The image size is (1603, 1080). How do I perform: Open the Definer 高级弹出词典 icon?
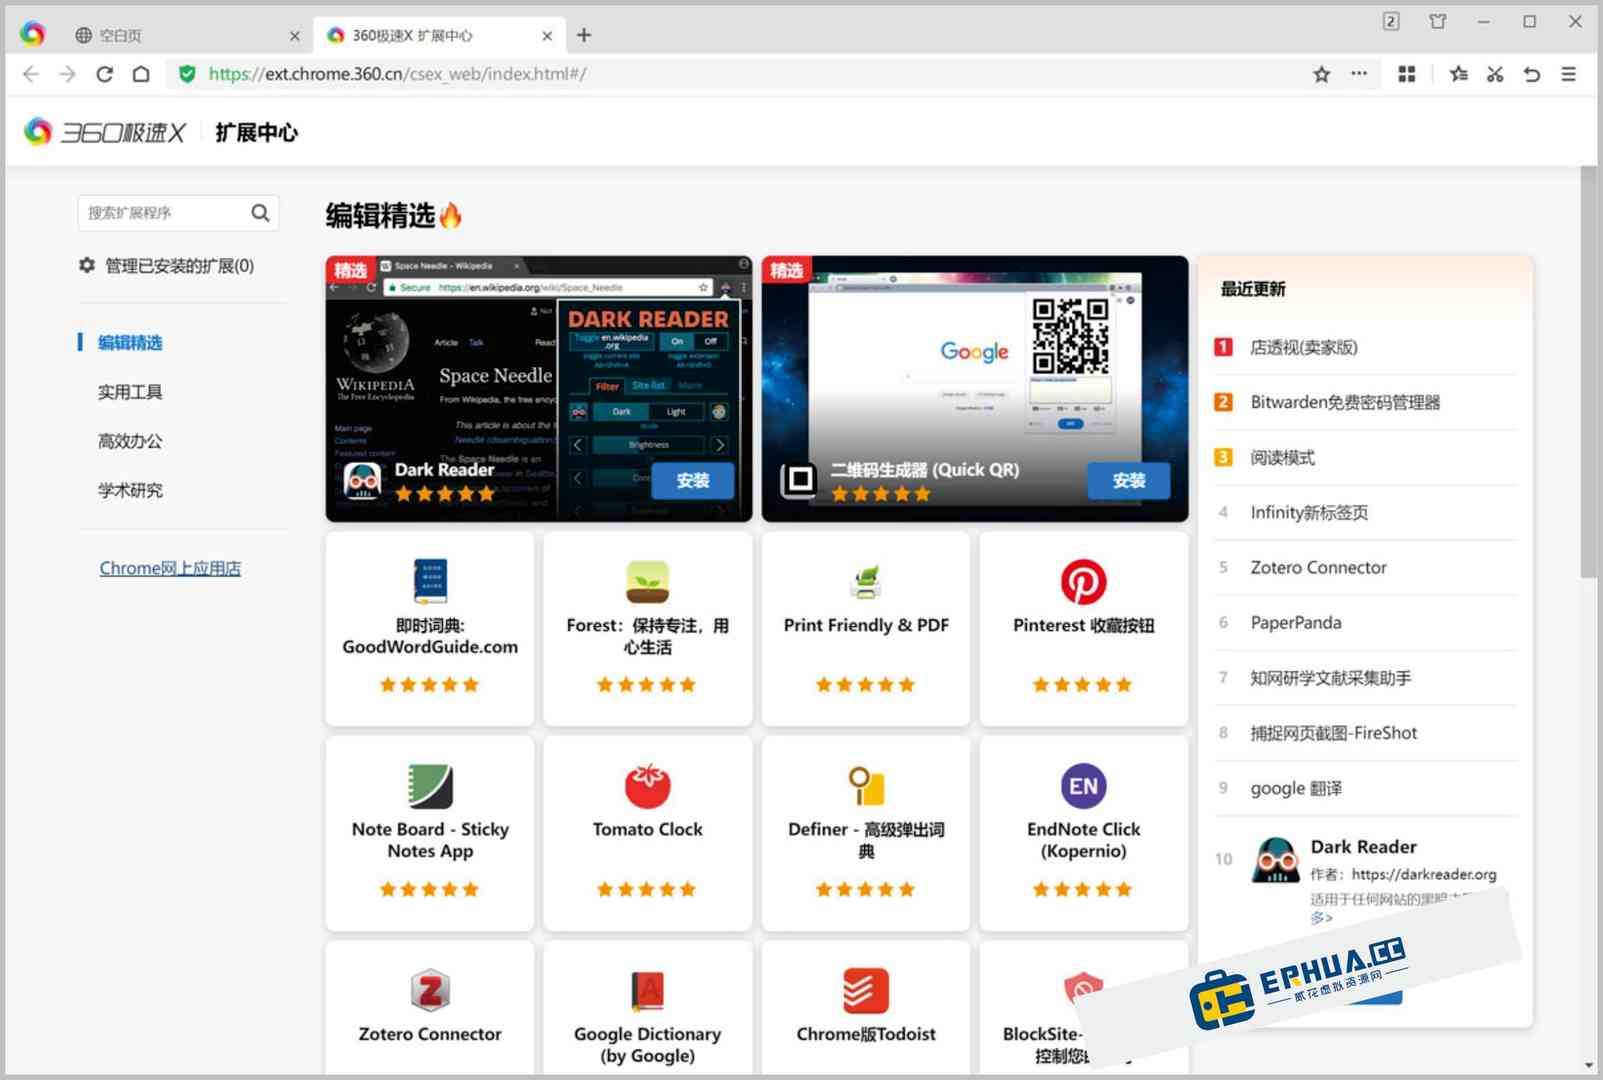click(x=866, y=786)
